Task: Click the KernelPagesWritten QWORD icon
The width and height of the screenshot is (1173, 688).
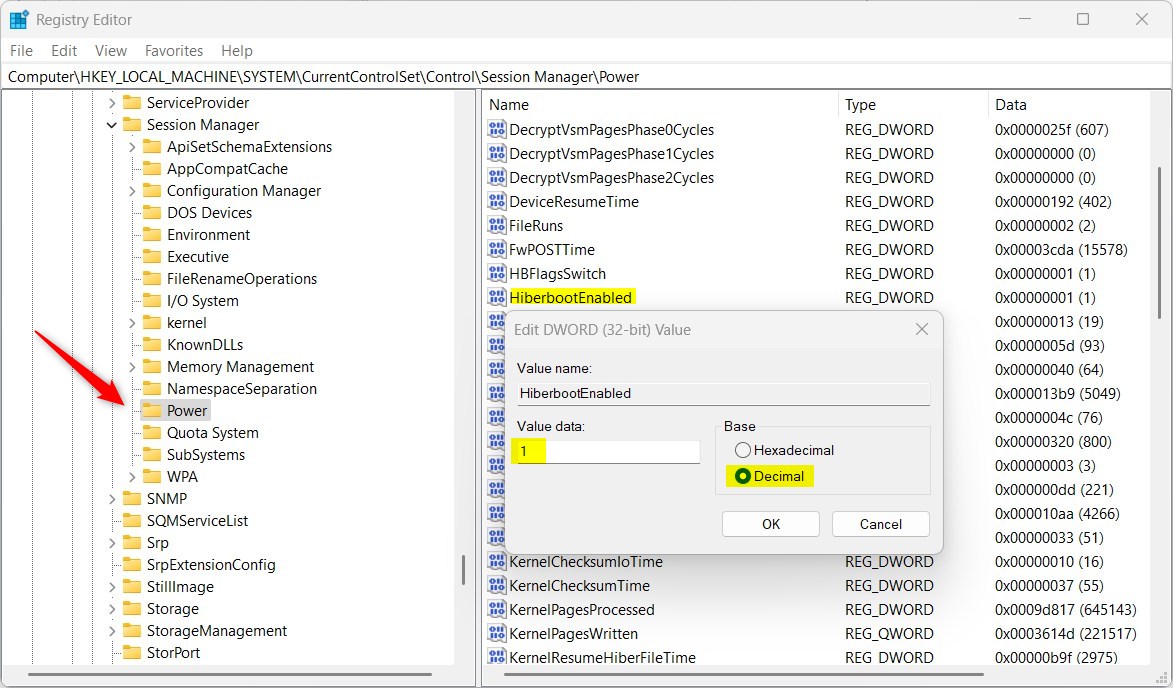Action: pyautogui.click(x=497, y=633)
